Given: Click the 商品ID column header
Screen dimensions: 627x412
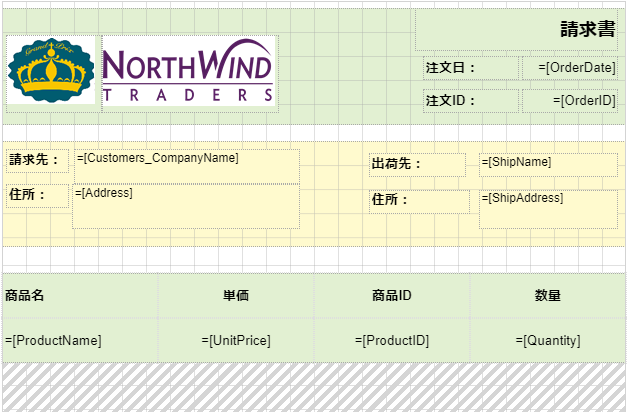Looking at the screenshot, I should (x=392, y=295).
